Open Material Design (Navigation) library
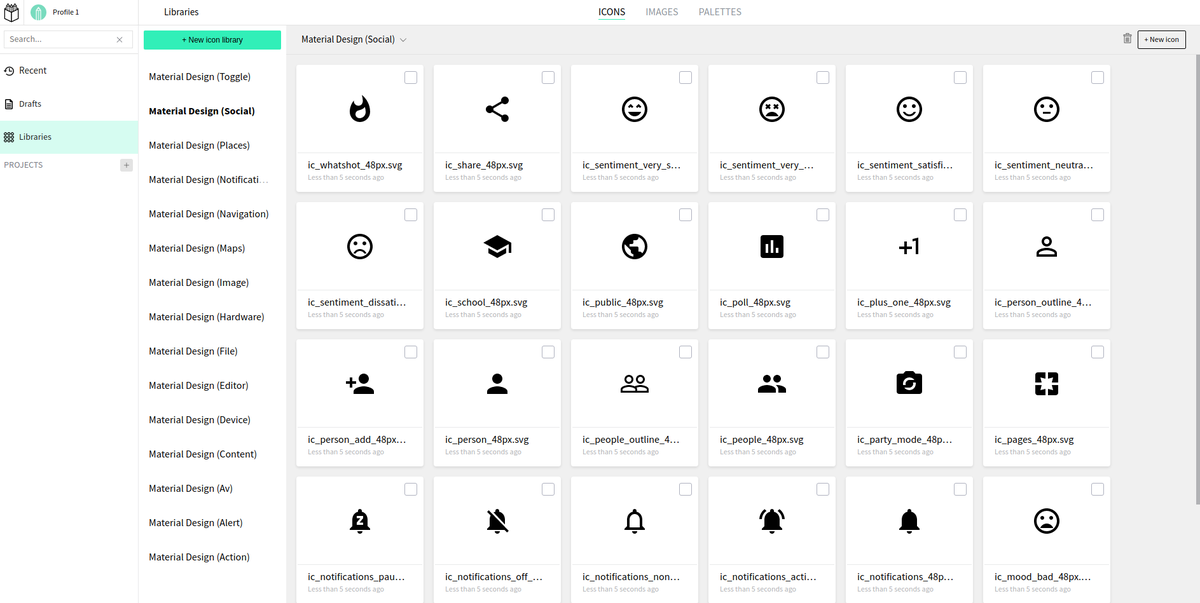This screenshot has width=1200, height=603. click(x=209, y=214)
